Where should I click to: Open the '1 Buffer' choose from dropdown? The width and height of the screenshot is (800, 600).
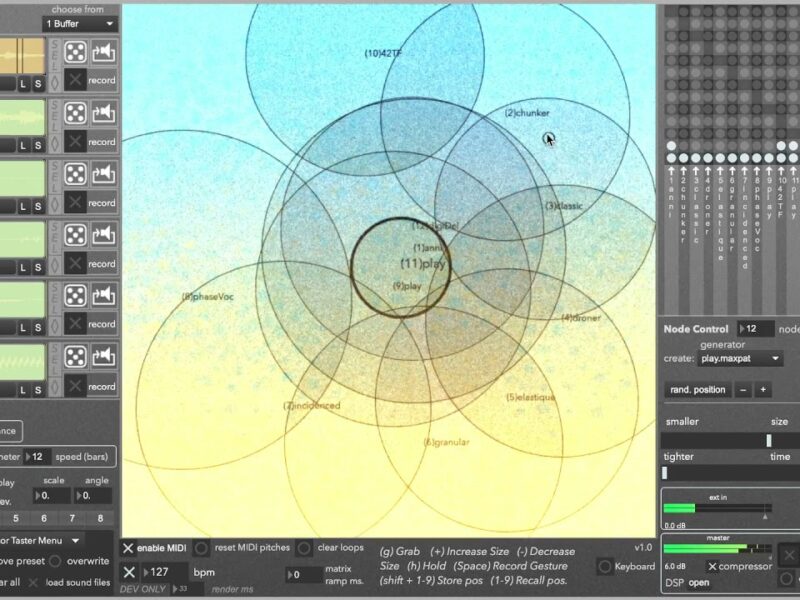[x=81, y=23]
